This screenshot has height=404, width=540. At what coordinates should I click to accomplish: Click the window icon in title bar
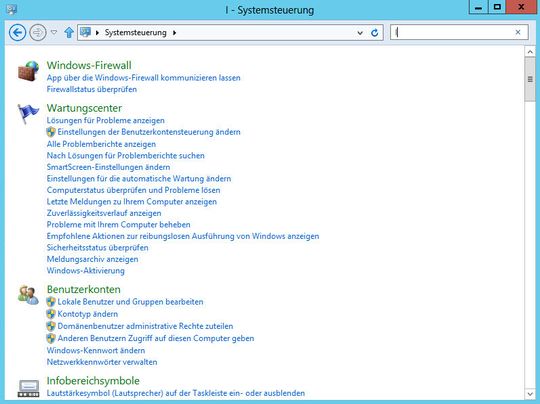pyautogui.click(x=11, y=9)
